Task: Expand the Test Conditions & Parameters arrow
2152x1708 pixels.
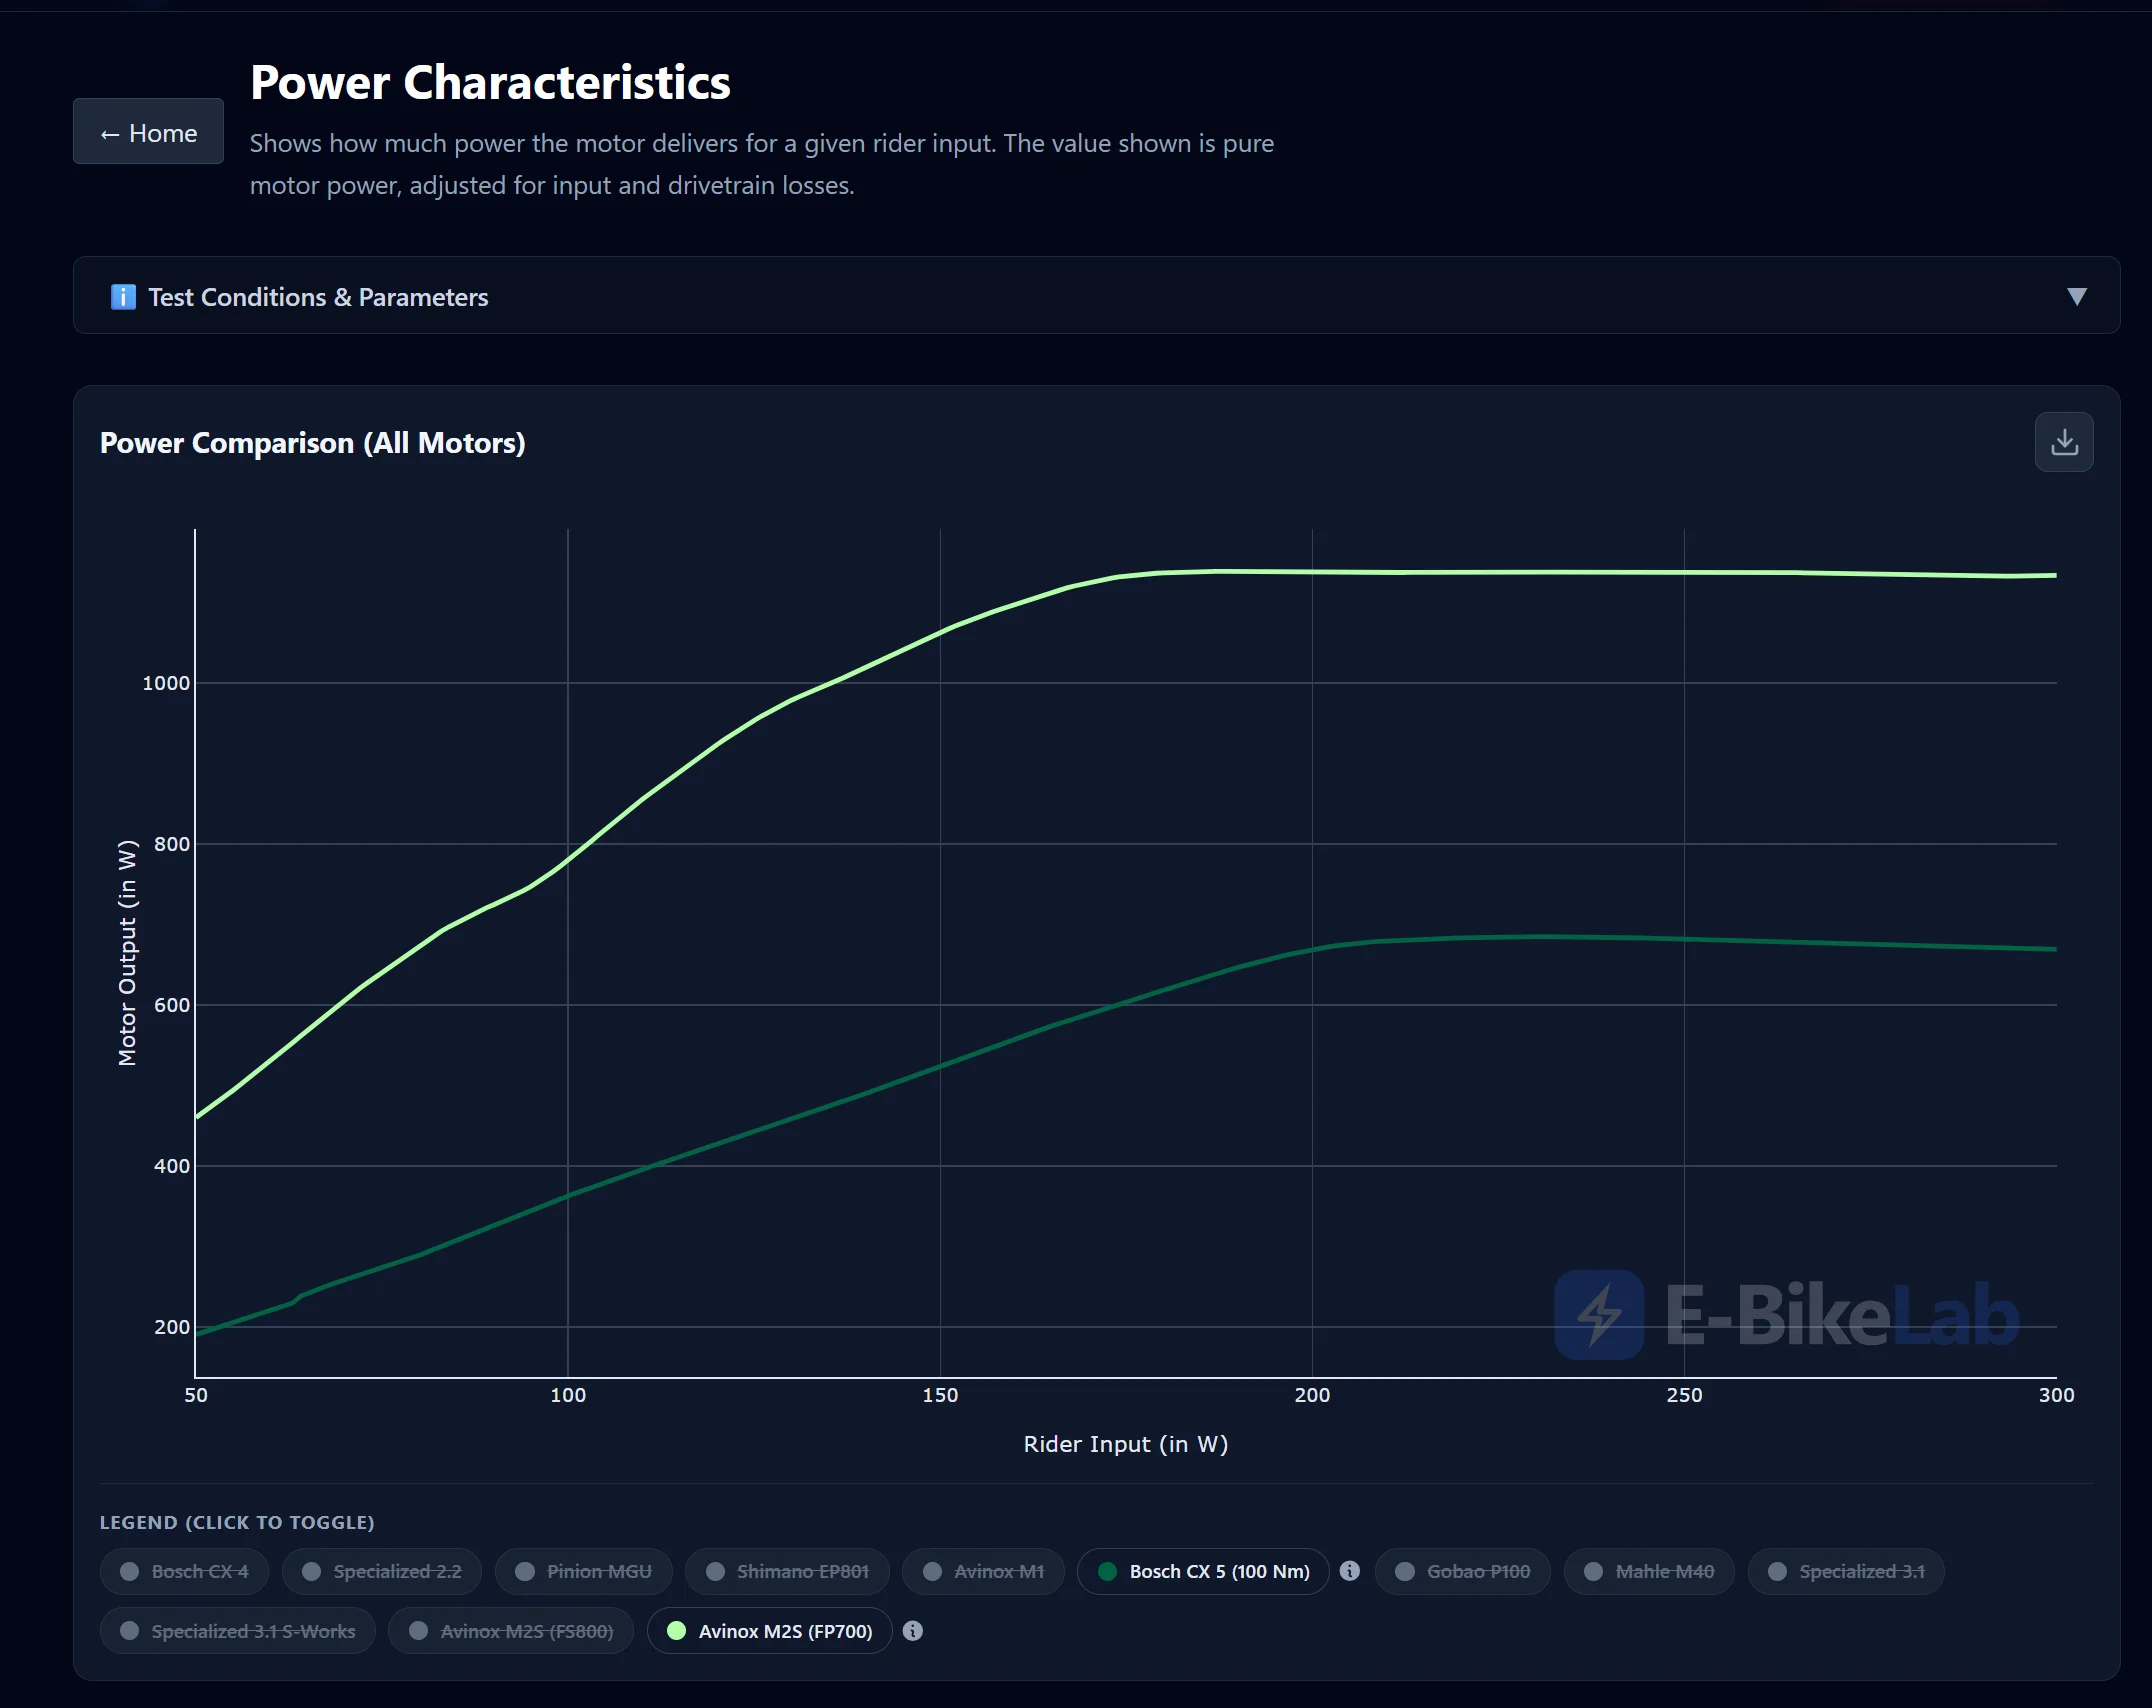Action: (x=2076, y=297)
